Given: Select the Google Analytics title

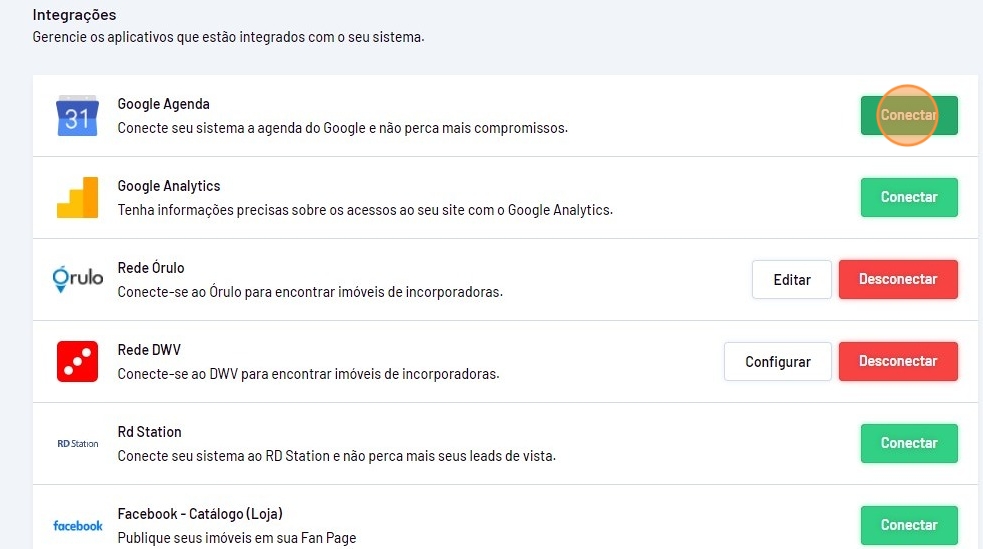Looking at the screenshot, I should click(168, 186).
